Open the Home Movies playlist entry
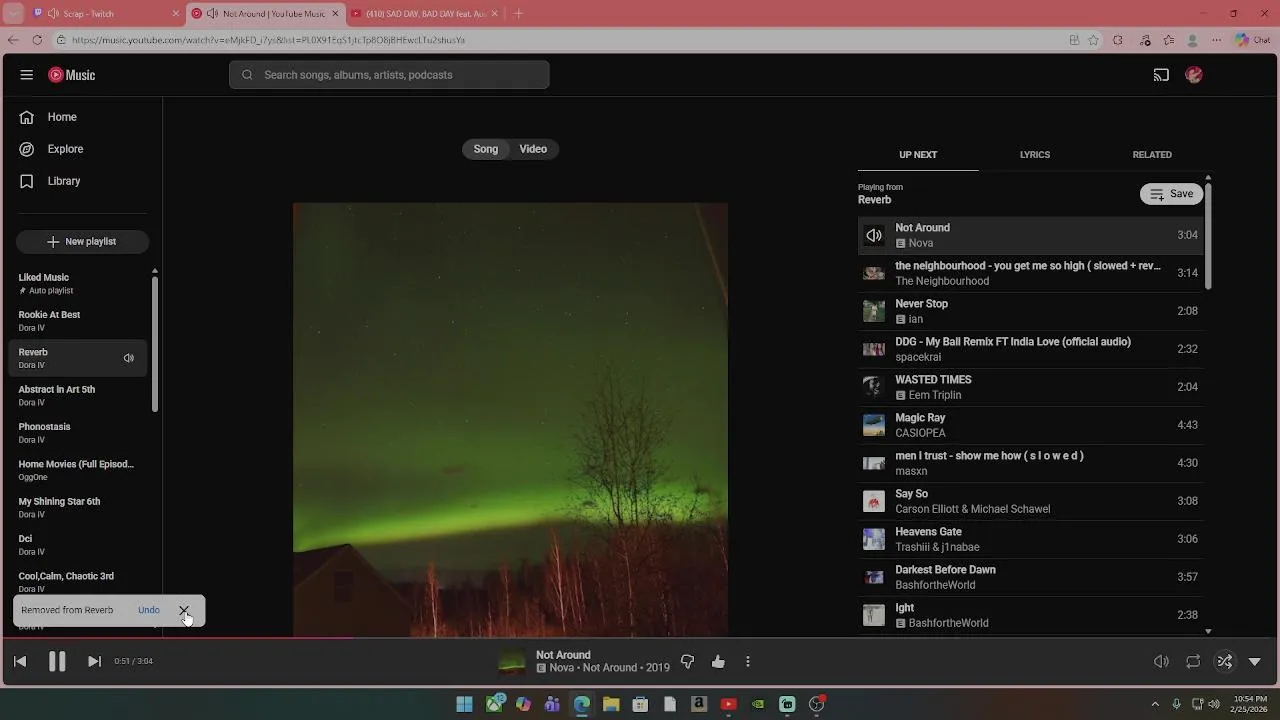The height and width of the screenshot is (720, 1280). pos(79,470)
